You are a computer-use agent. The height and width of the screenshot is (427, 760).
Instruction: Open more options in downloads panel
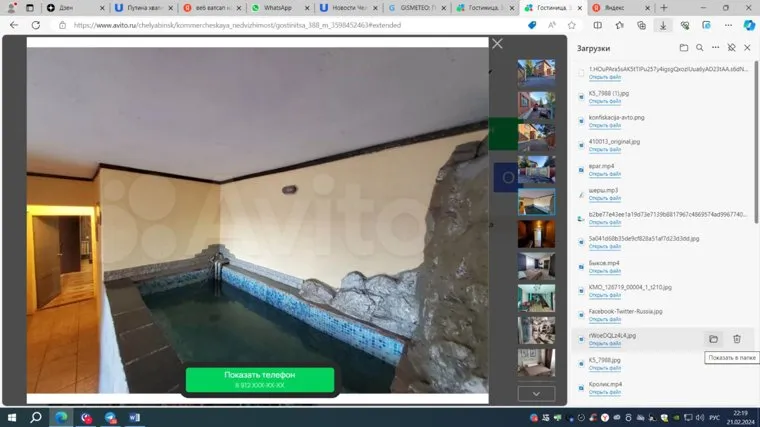[717, 48]
